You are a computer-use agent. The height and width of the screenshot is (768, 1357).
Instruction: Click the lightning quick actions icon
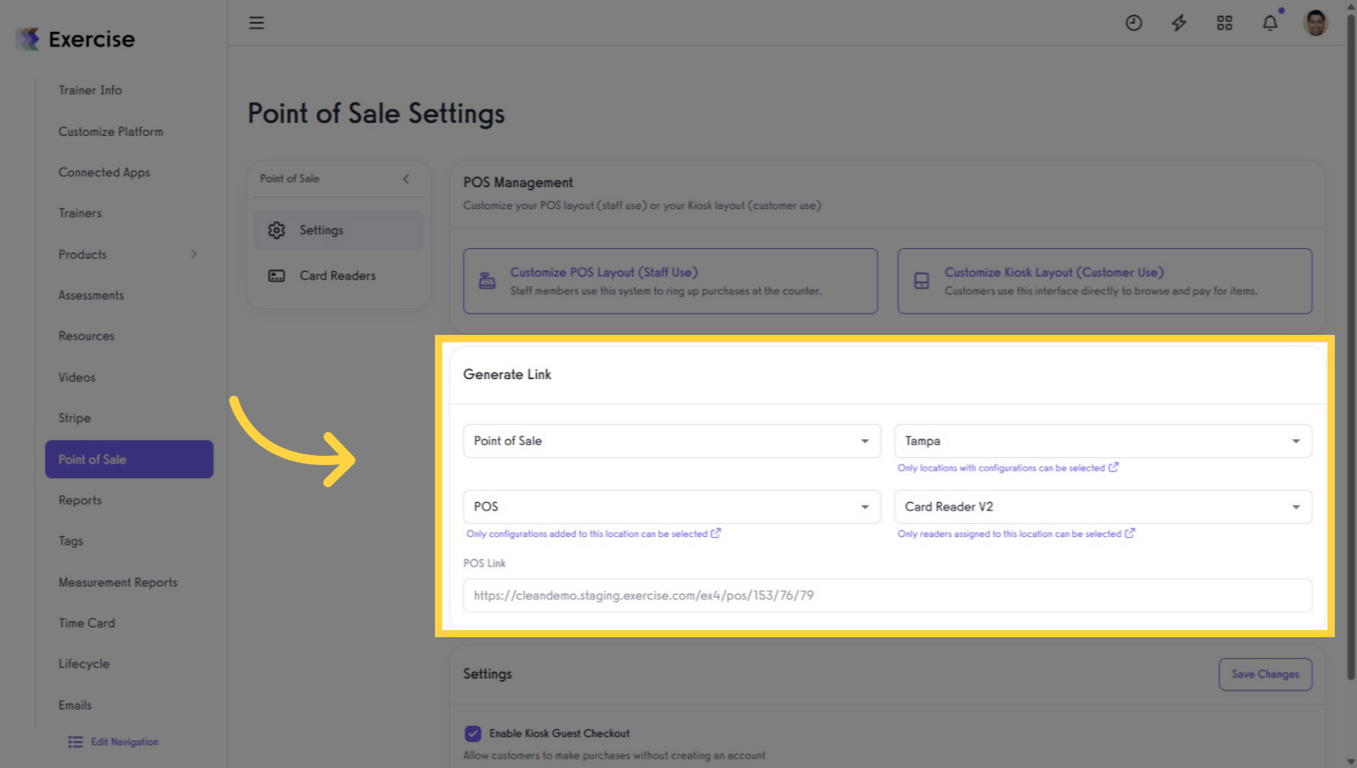(x=1179, y=22)
